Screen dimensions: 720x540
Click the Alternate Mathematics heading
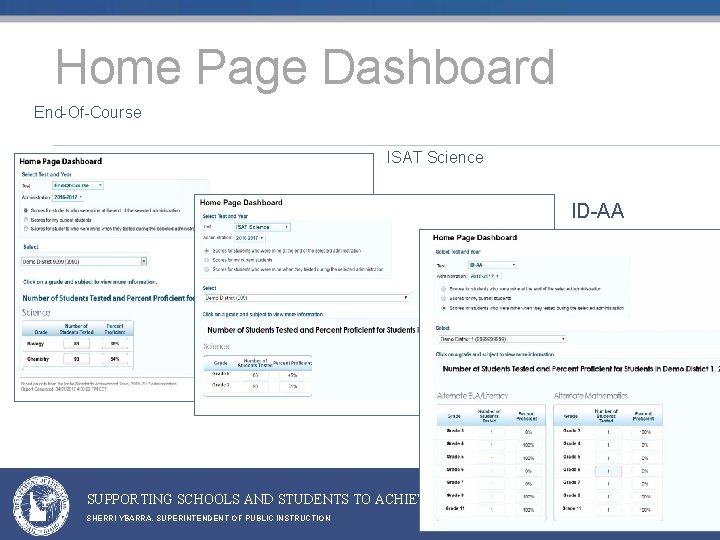pyautogui.click(x=591, y=395)
